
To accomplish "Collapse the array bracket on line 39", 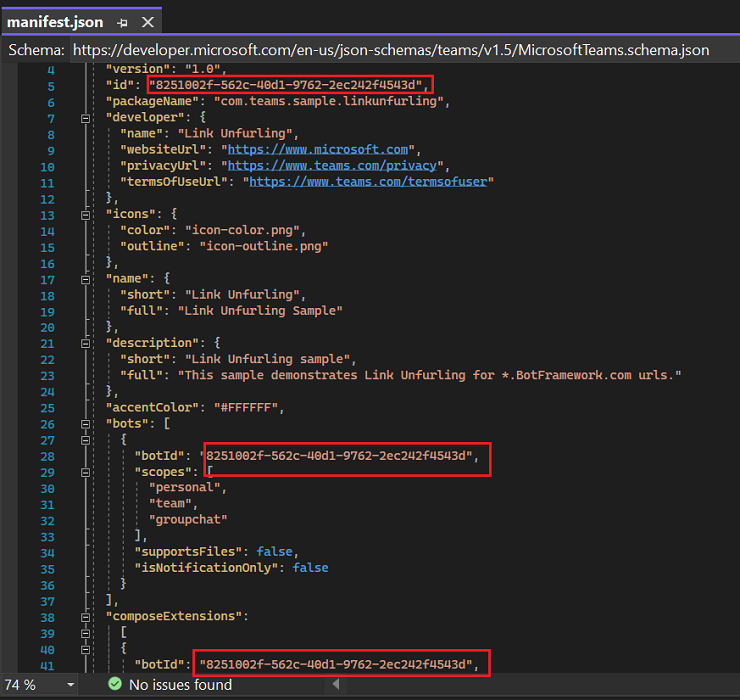I will (85, 633).
